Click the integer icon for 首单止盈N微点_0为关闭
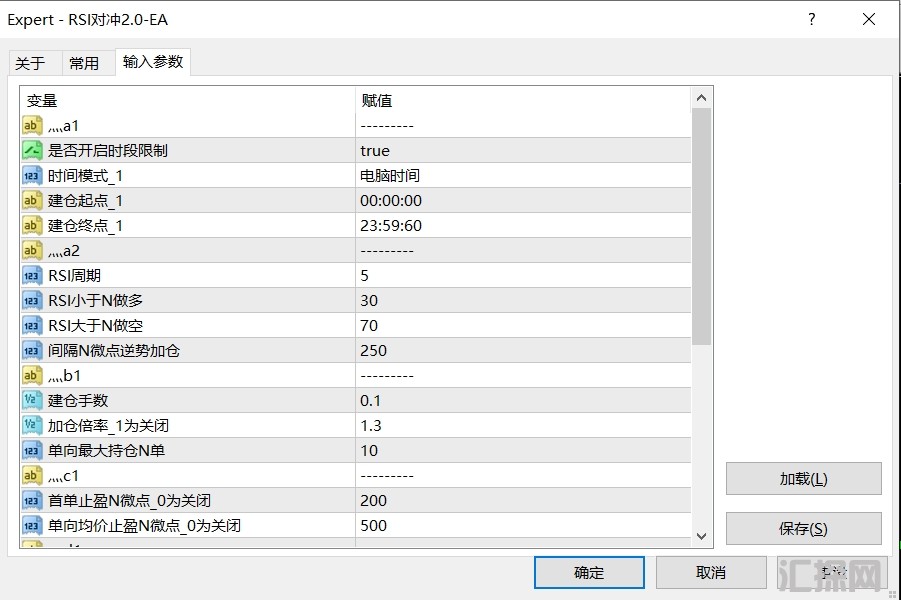 click(32, 501)
